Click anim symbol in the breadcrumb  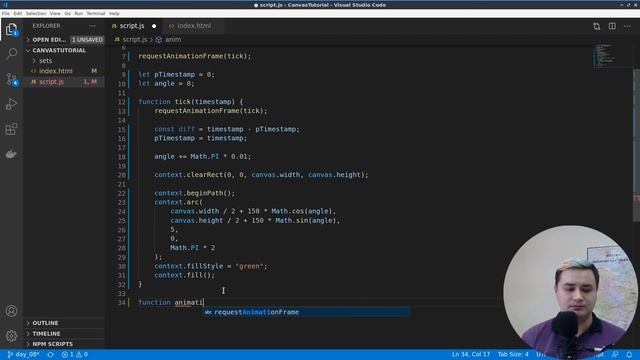pos(173,40)
